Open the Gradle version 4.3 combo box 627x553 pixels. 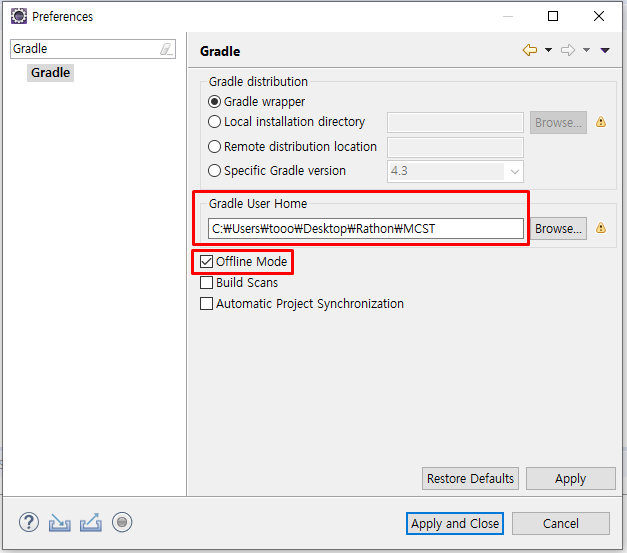click(455, 171)
